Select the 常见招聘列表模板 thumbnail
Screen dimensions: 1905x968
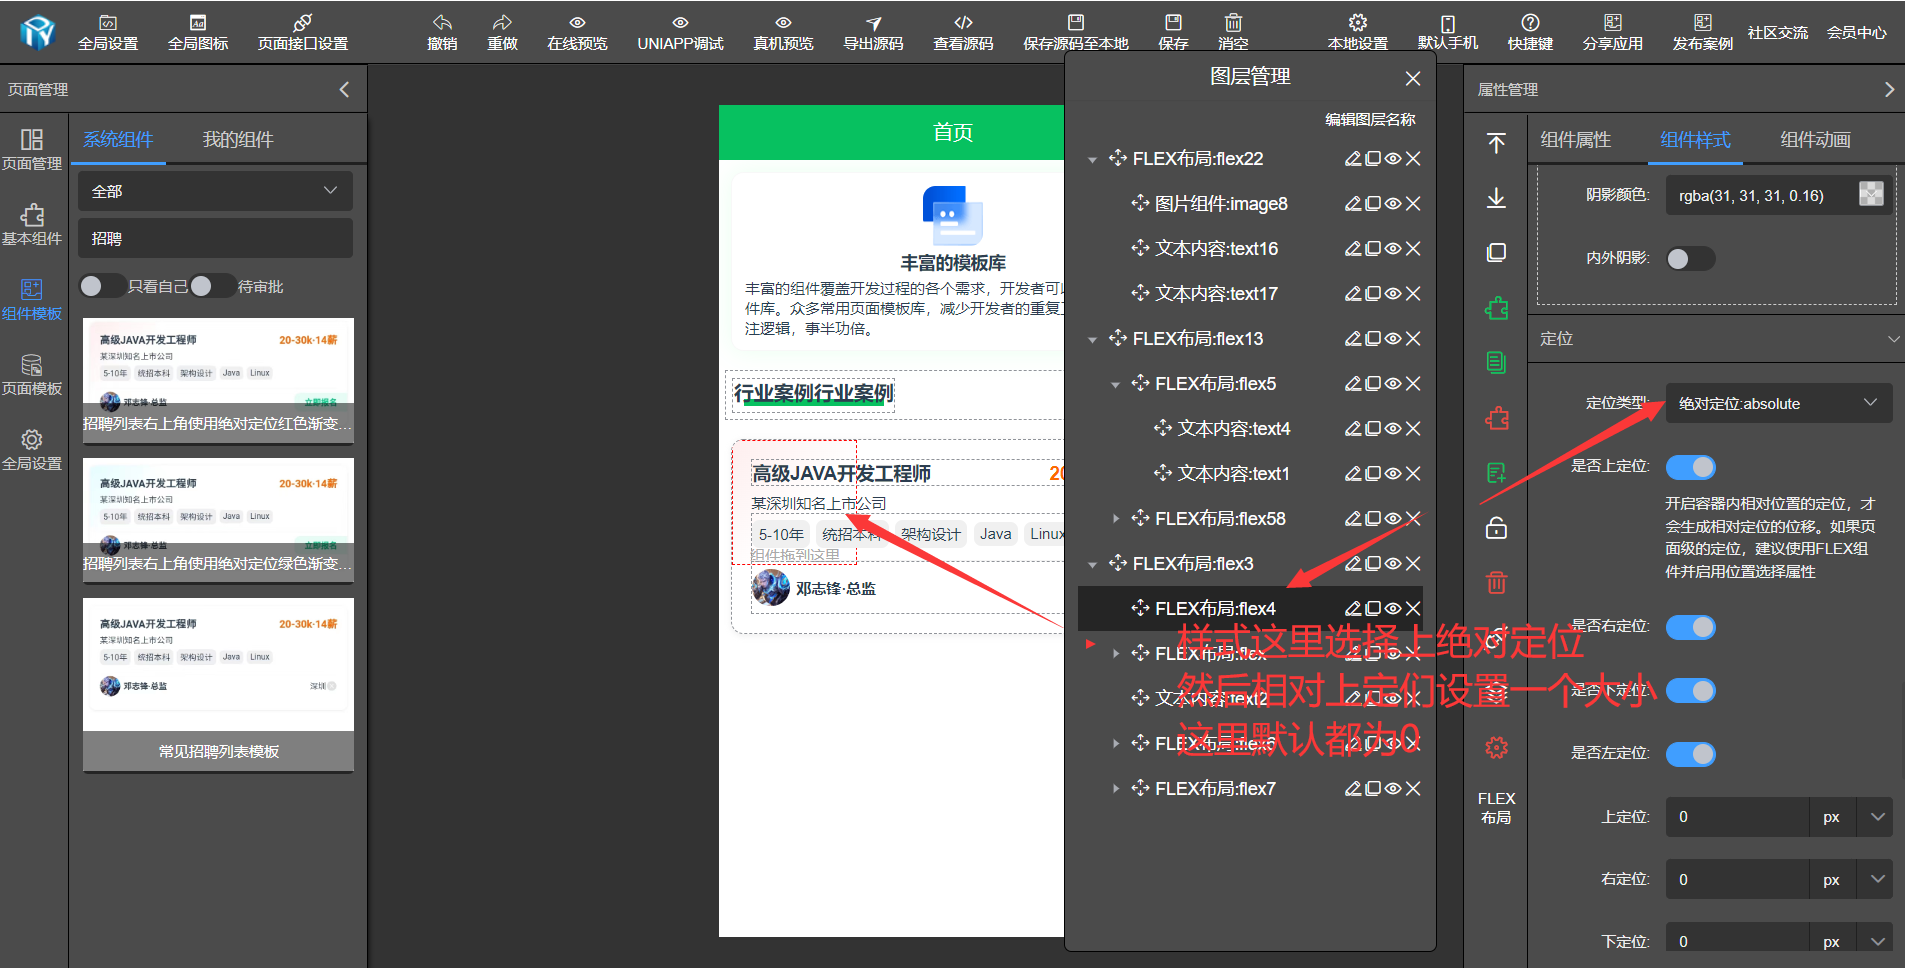pyautogui.click(x=218, y=685)
